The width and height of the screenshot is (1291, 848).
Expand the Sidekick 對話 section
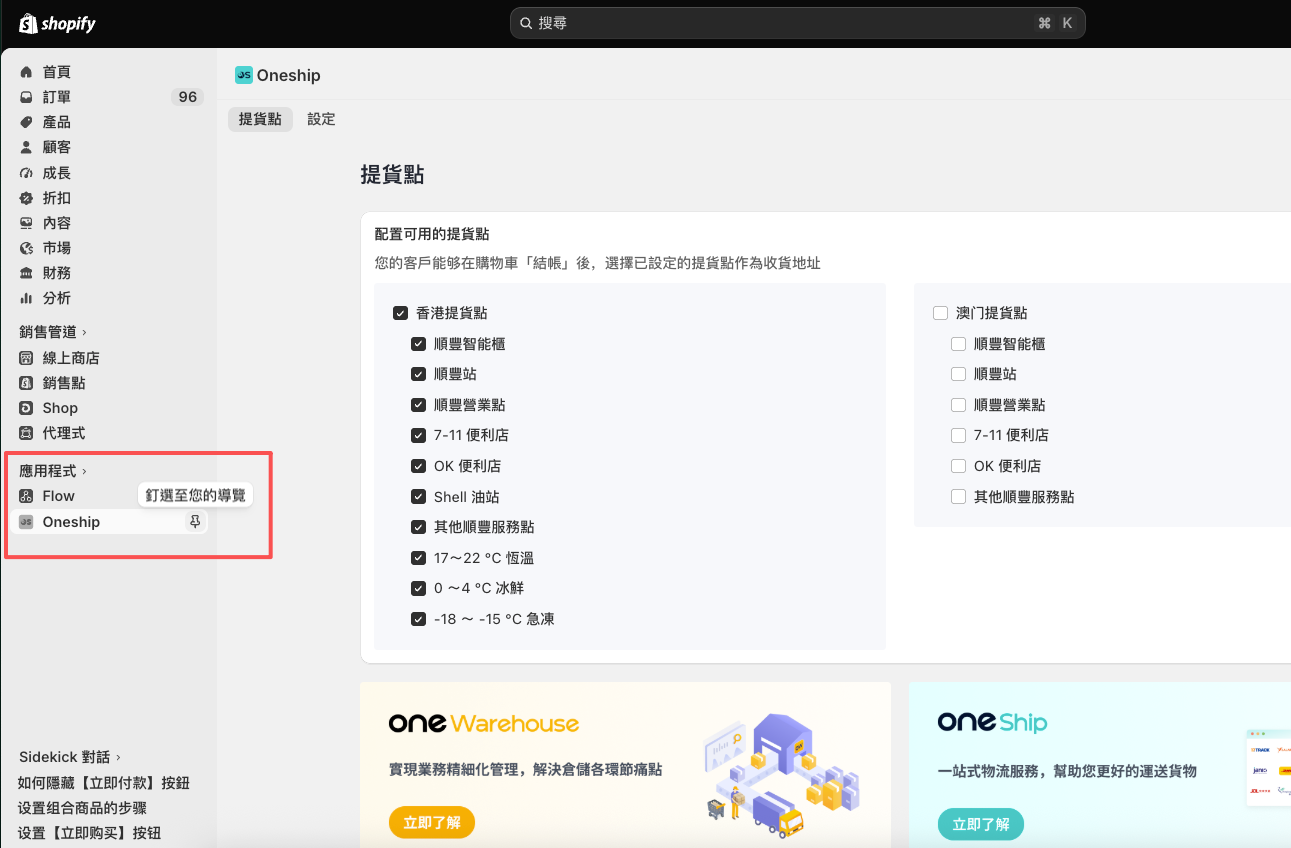tap(70, 757)
